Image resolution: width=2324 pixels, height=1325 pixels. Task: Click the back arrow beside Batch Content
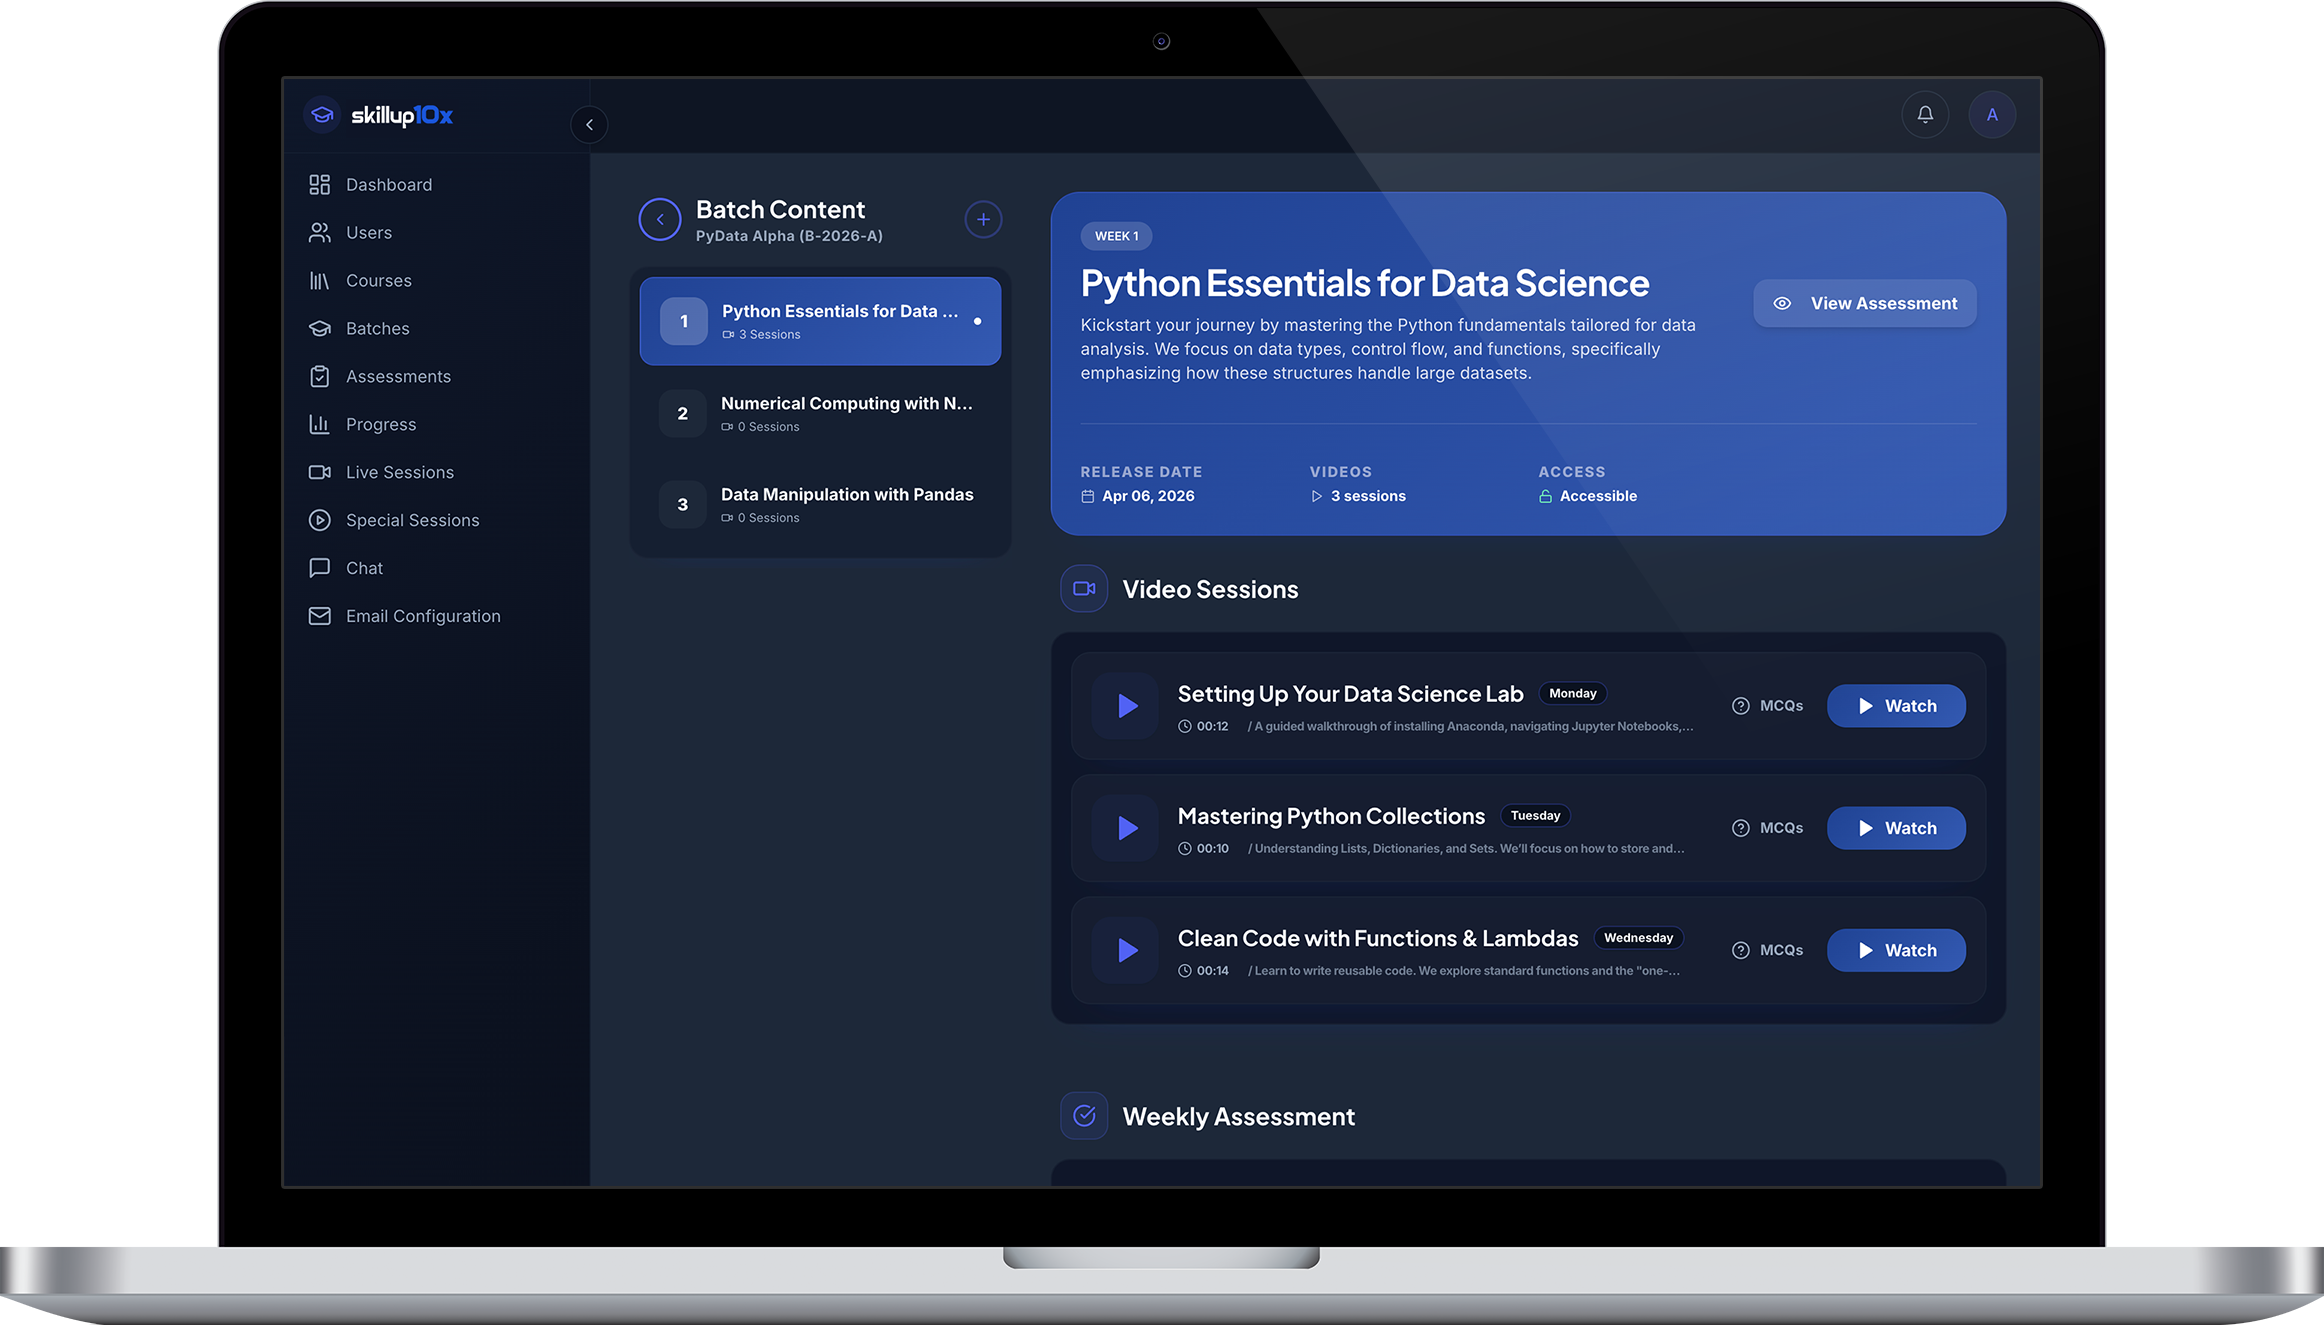(660, 220)
